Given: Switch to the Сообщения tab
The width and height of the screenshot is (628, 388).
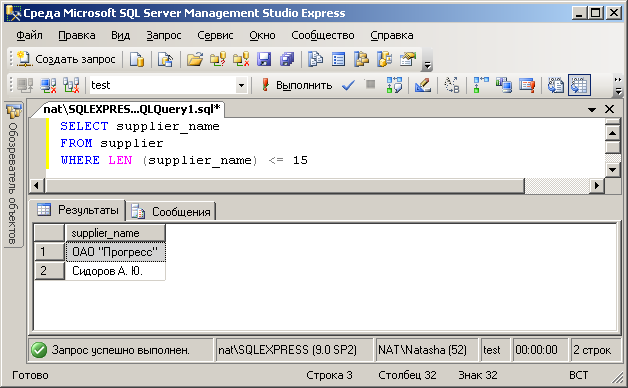Looking at the screenshot, I should pyautogui.click(x=171, y=211).
